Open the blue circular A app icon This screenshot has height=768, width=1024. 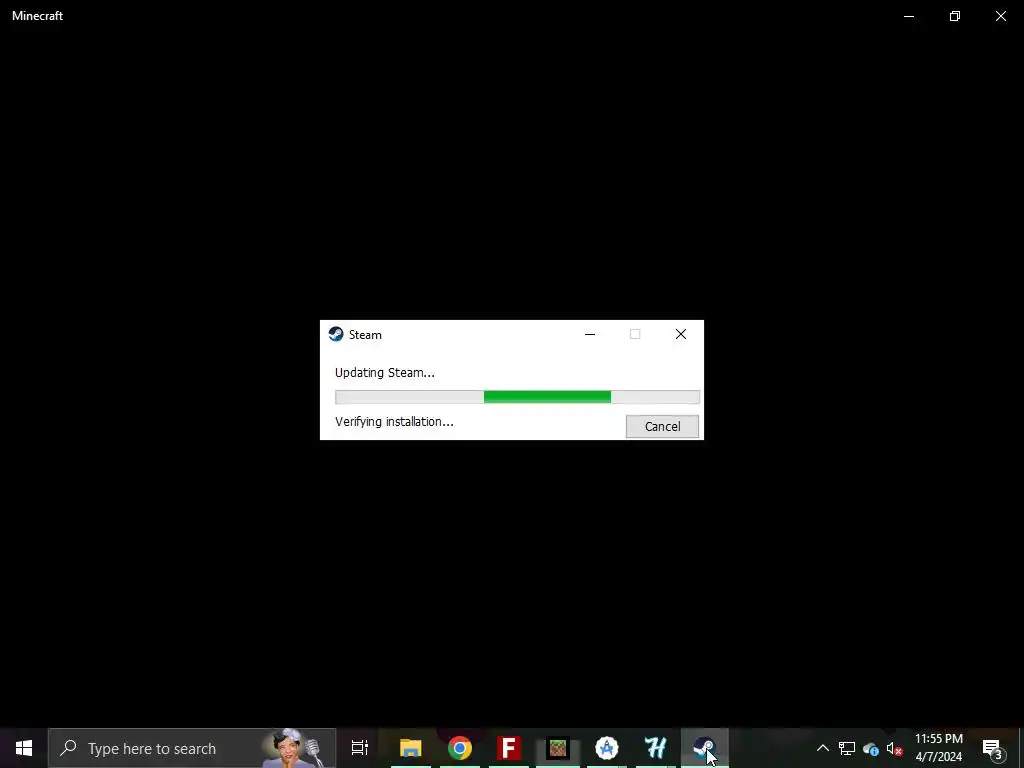(607, 748)
